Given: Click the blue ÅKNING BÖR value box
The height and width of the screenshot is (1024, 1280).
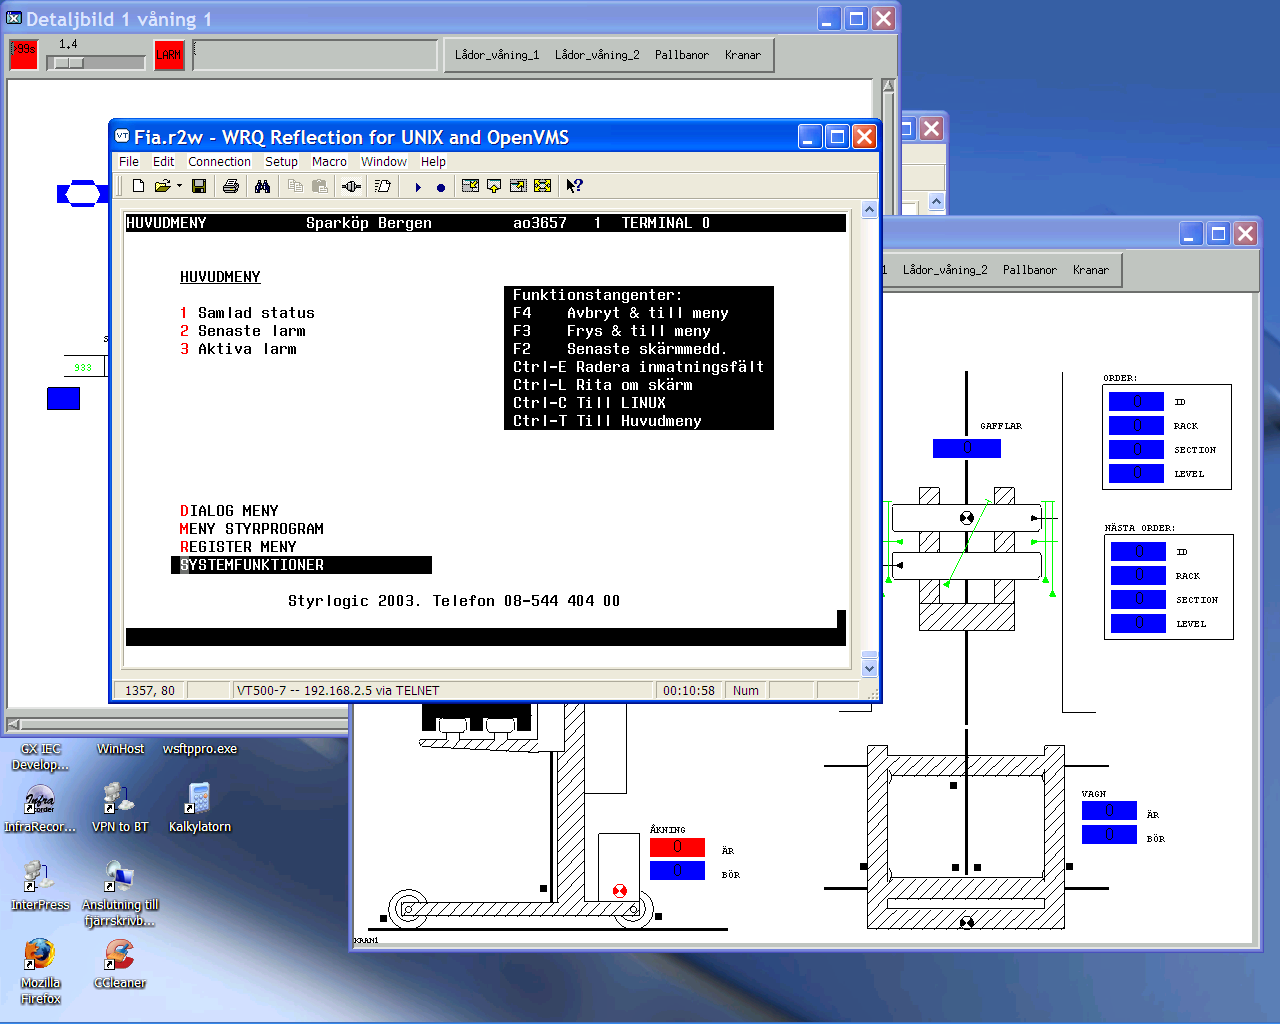Looking at the screenshot, I should pyautogui.click(x=677, y=871).
